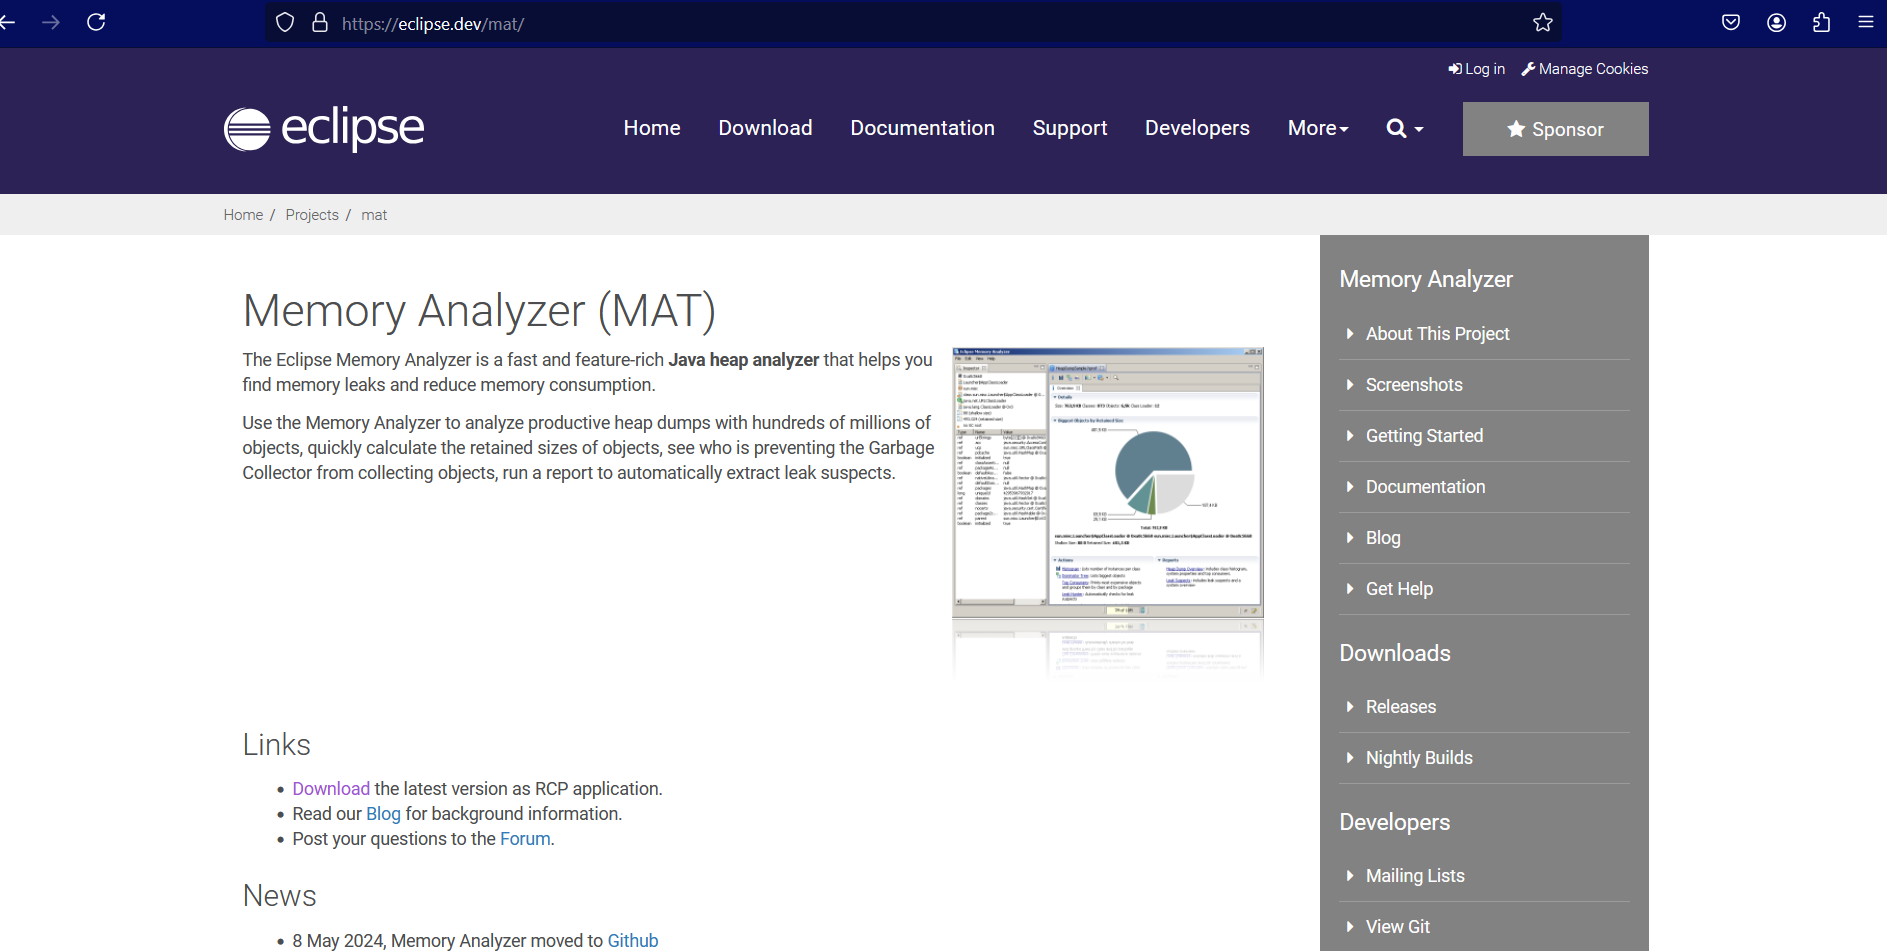Click Manage Cookies
1887x951 pixels.
1584,69
